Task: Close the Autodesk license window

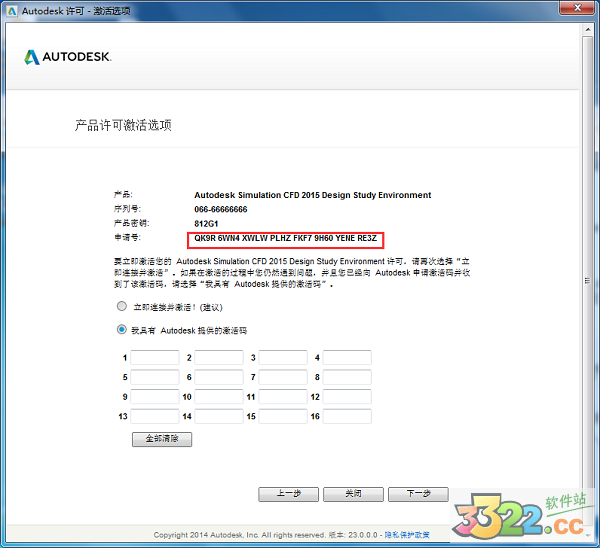Action: [x=578, y=8]
